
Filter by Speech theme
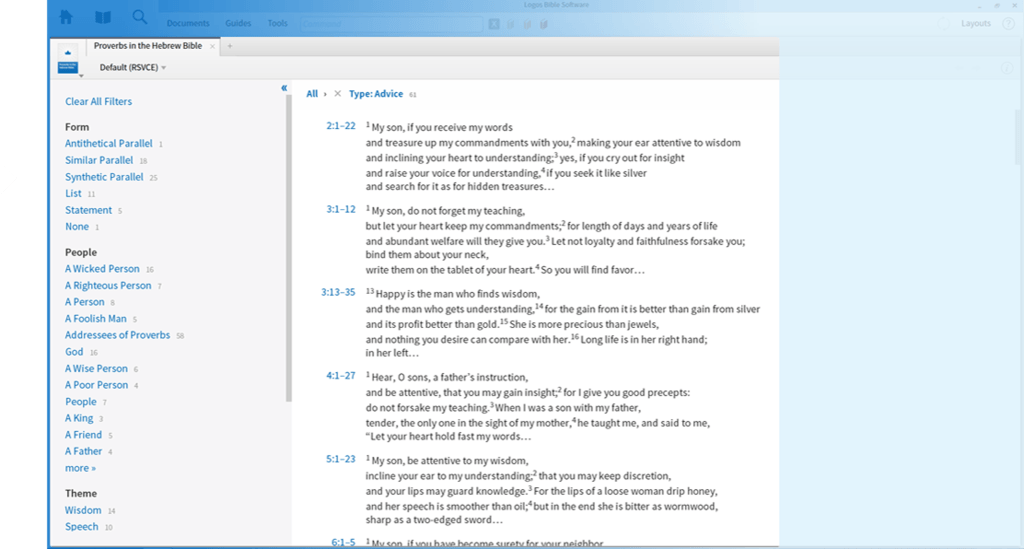pos(81,526)
